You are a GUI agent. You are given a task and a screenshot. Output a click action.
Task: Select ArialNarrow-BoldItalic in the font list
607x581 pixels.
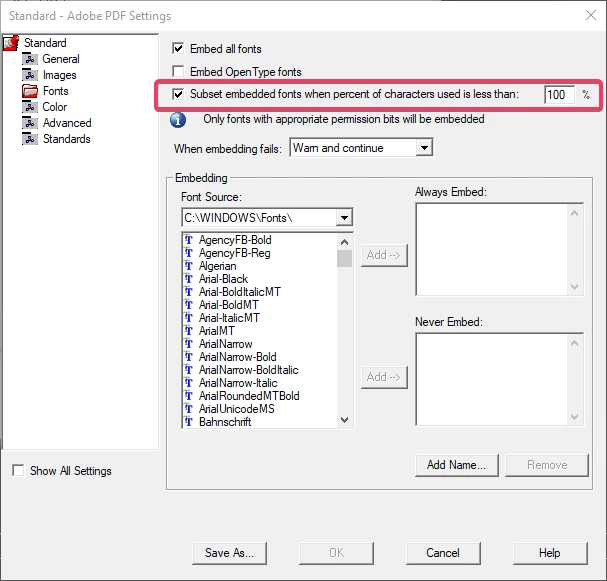[249, 370]
